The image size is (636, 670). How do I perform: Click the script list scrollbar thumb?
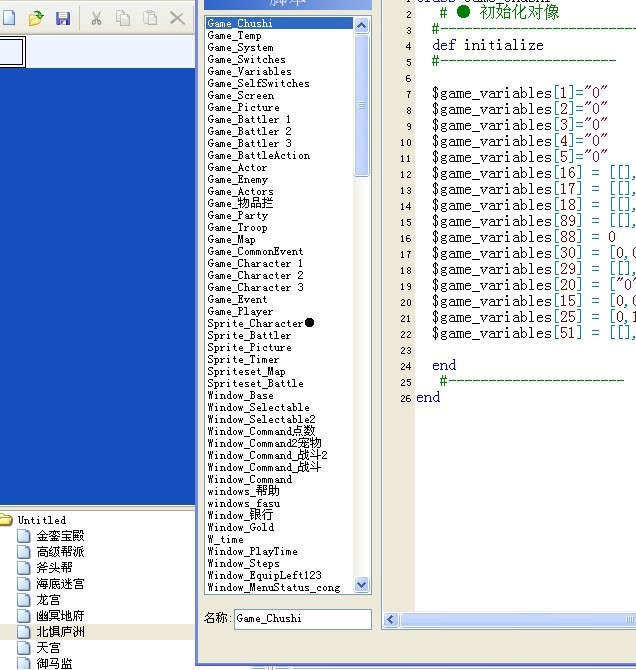tap(362, 105)
